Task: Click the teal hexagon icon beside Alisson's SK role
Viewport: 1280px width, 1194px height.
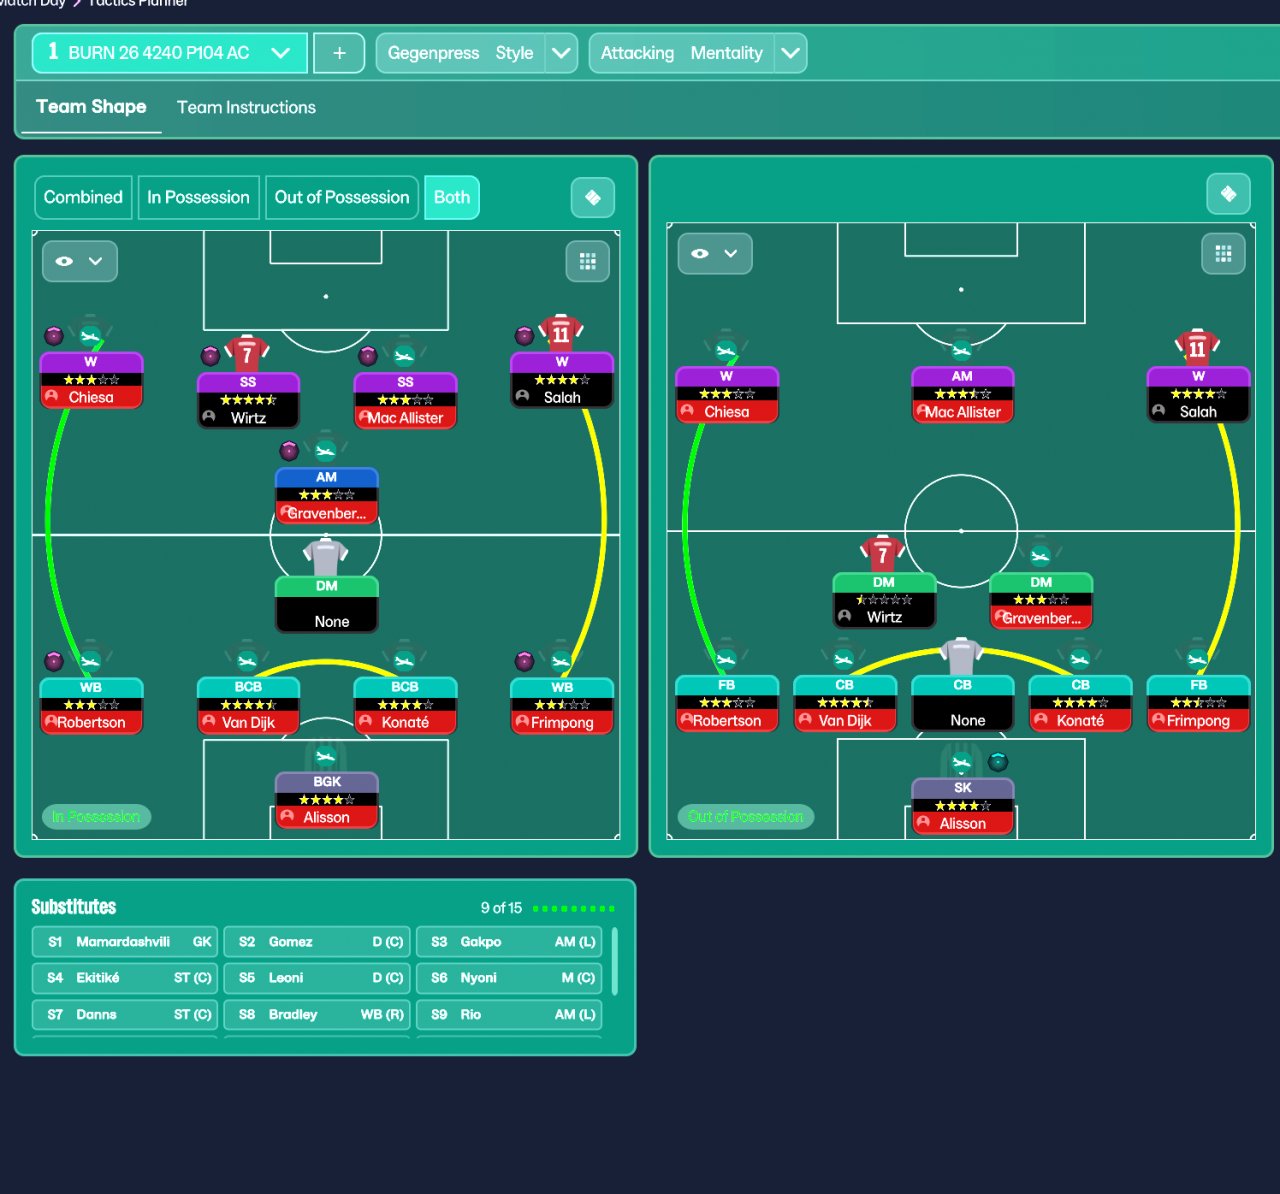Action: (998, 762)
